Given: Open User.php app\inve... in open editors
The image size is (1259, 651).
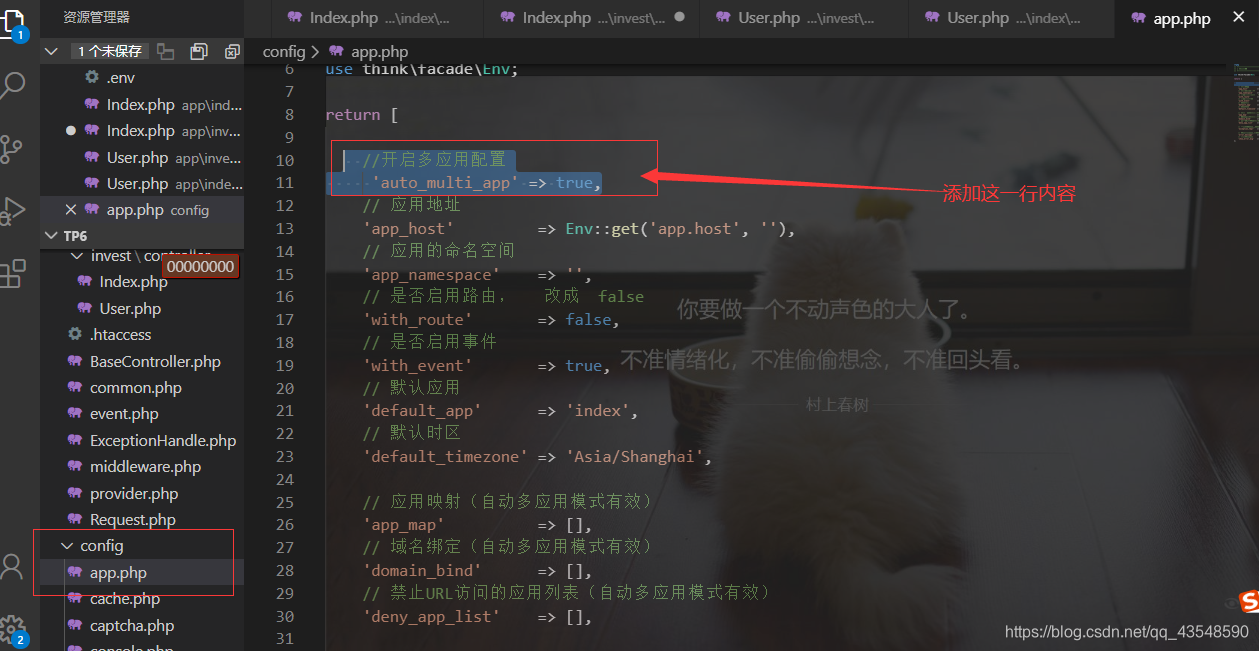Looking at the screenshot, I should pos(142,157).
